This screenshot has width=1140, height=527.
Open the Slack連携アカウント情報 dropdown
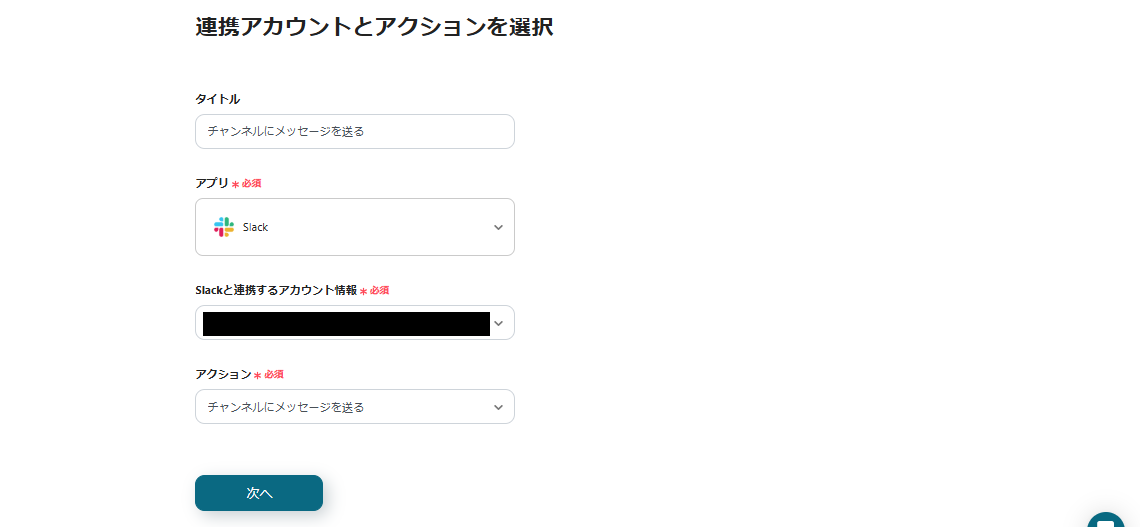click(355, 323)
